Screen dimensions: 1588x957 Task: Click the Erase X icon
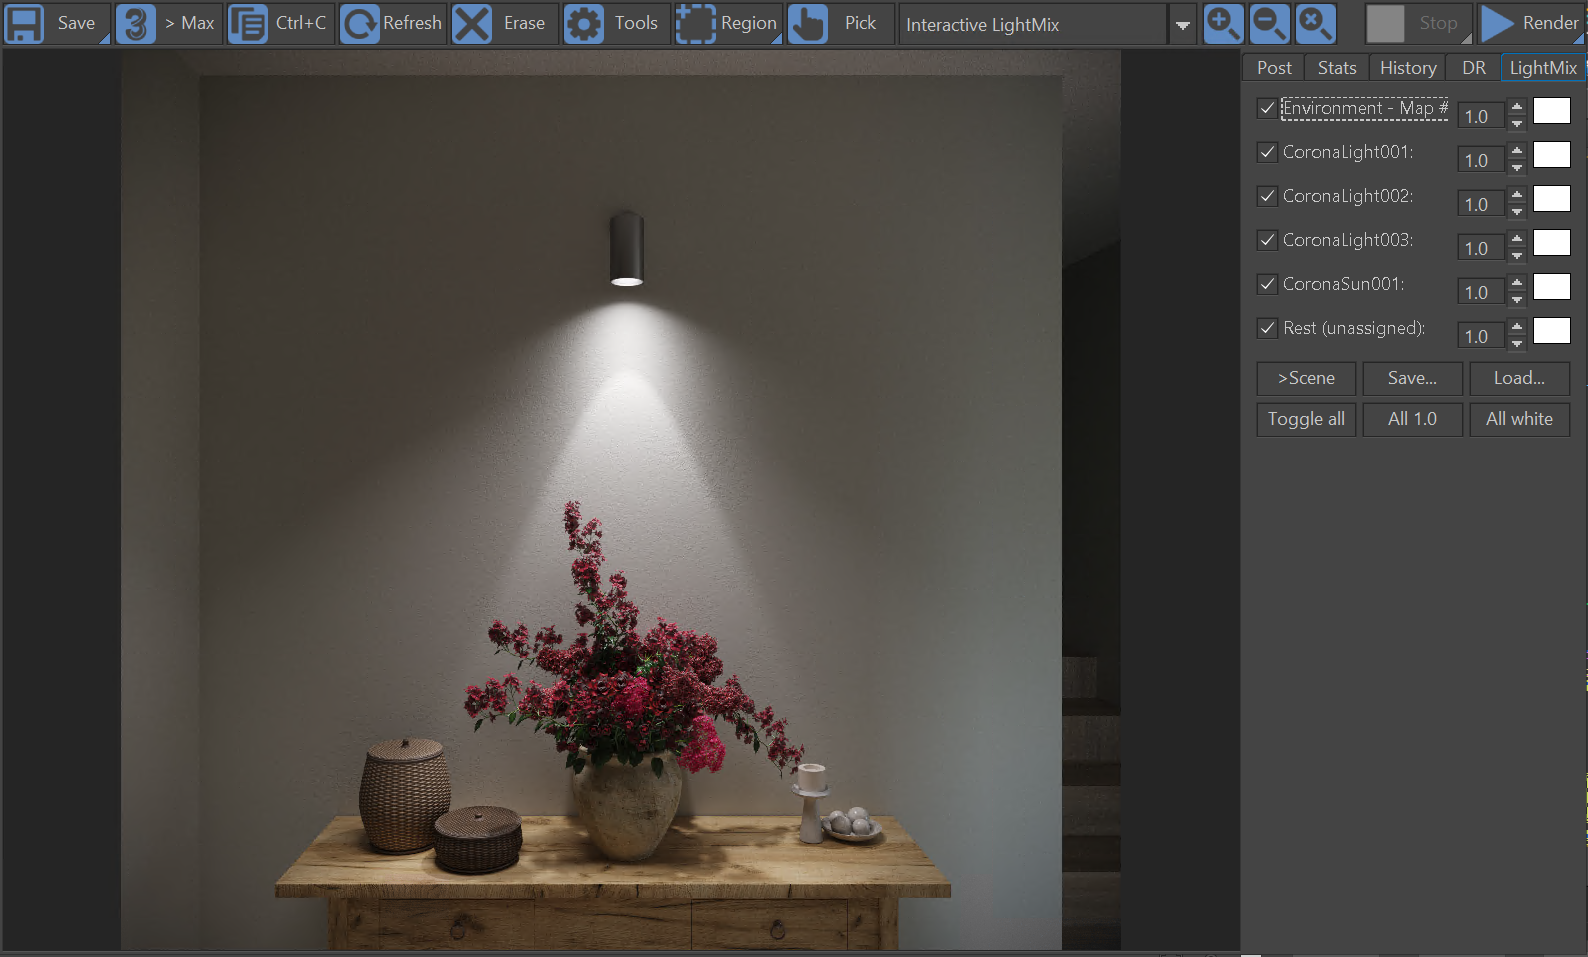472,24
